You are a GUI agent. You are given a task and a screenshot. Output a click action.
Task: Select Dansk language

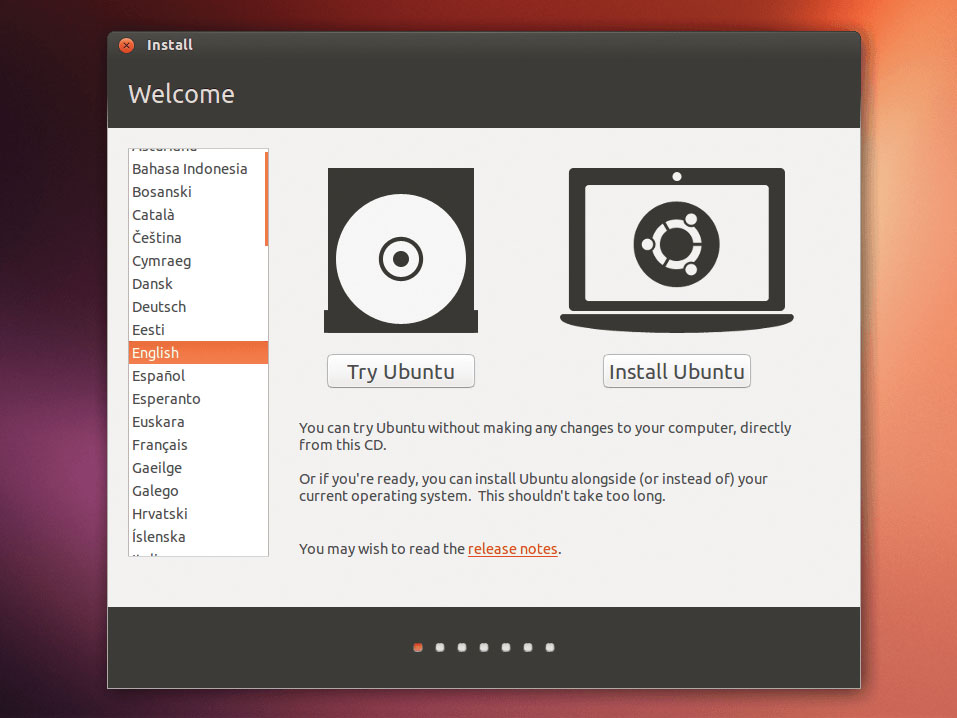click(x=198, y=284)
